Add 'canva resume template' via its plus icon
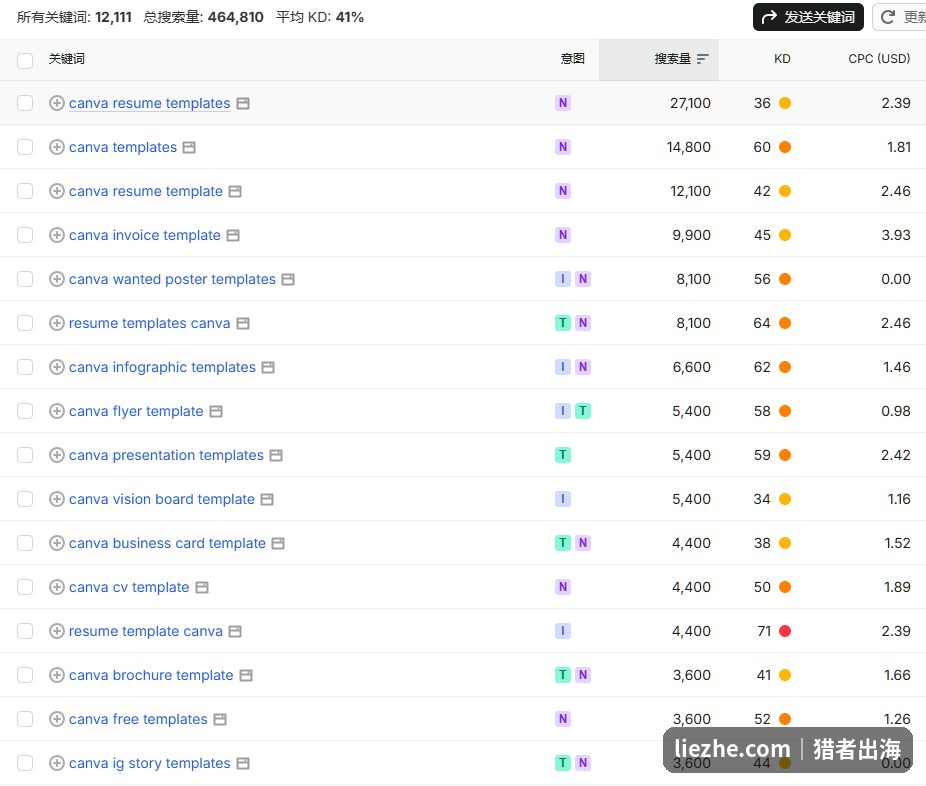 pyautogui.click(x=57, y=191)
